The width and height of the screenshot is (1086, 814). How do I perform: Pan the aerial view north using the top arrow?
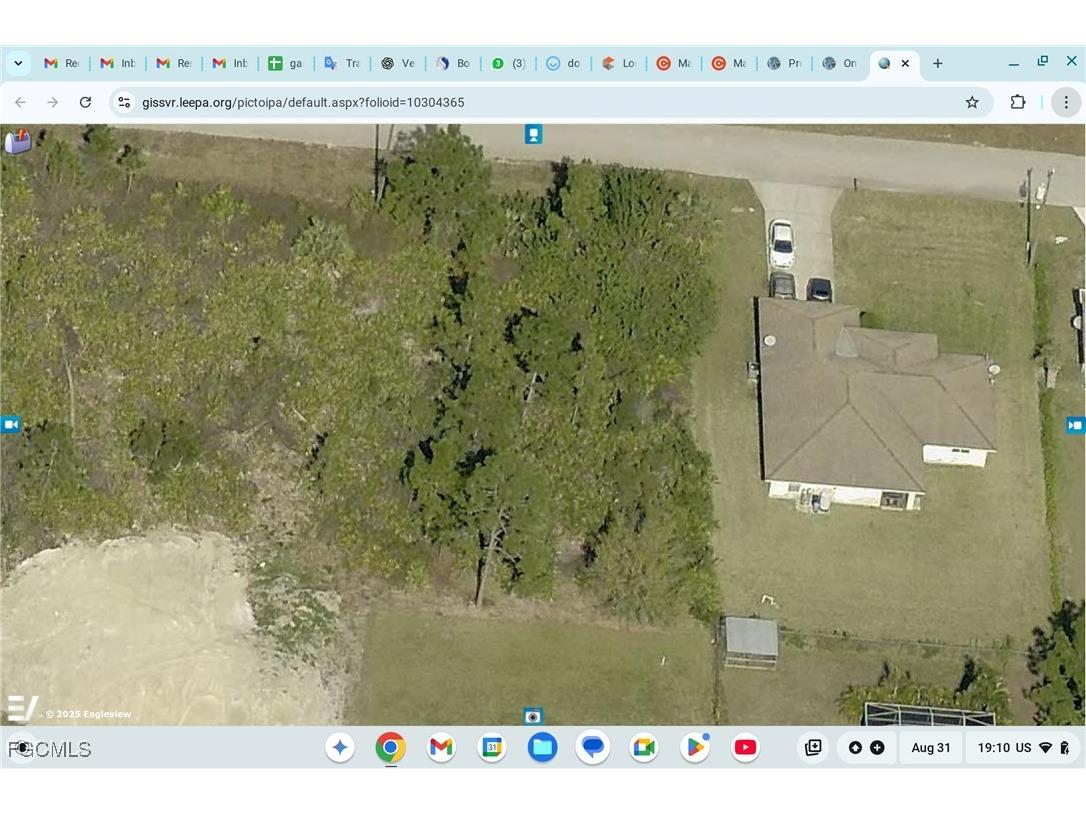533,133
